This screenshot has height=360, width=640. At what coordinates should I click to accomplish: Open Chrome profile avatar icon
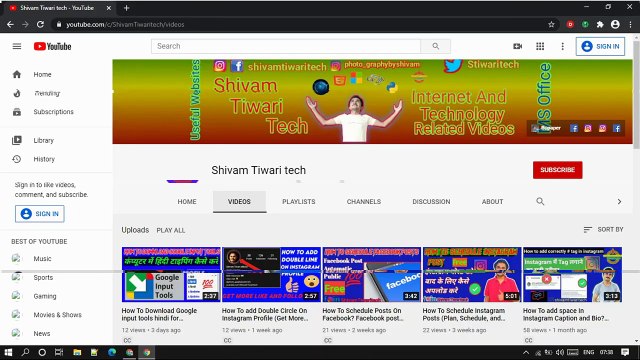tap(615, 24)
